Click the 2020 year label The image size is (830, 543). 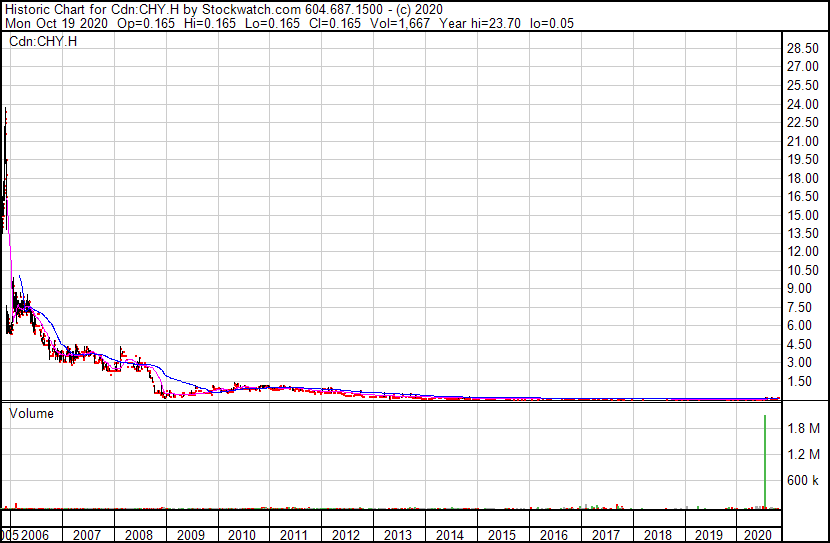click(x=761, y=535)
